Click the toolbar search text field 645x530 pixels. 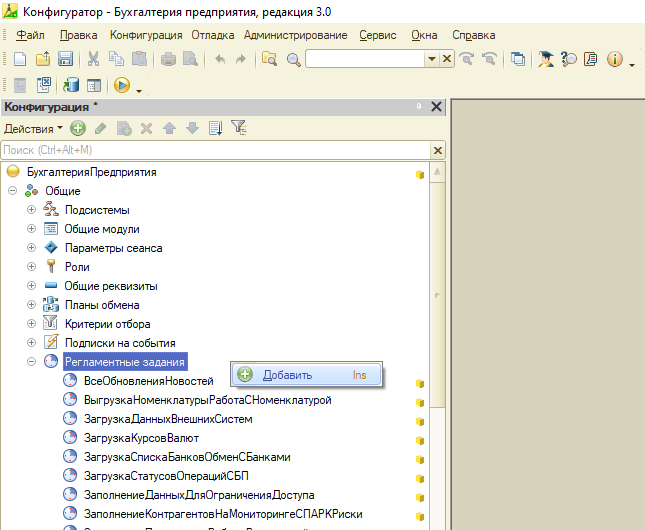click(x=365, y=59)
